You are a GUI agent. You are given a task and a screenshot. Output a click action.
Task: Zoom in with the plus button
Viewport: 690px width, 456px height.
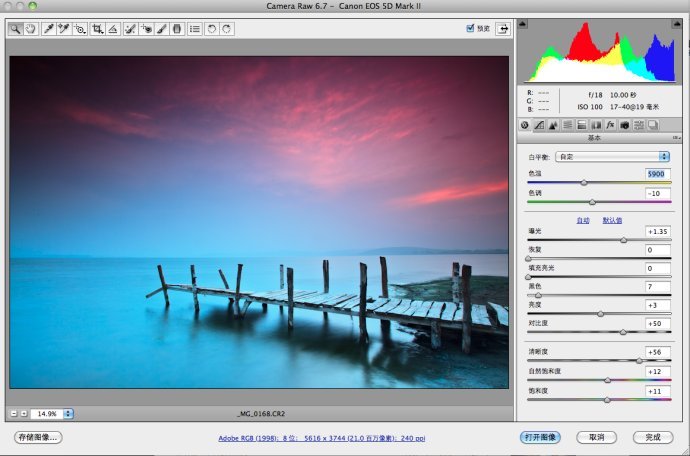coord(24,414)
